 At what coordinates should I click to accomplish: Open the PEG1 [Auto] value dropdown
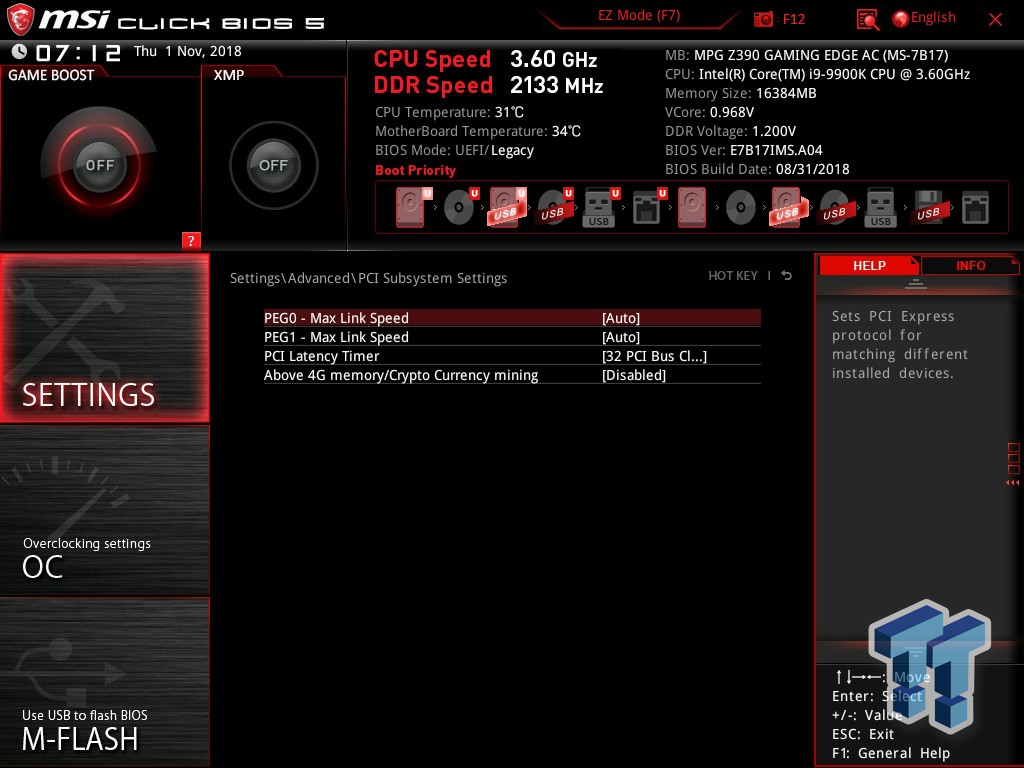coord(621,337)
